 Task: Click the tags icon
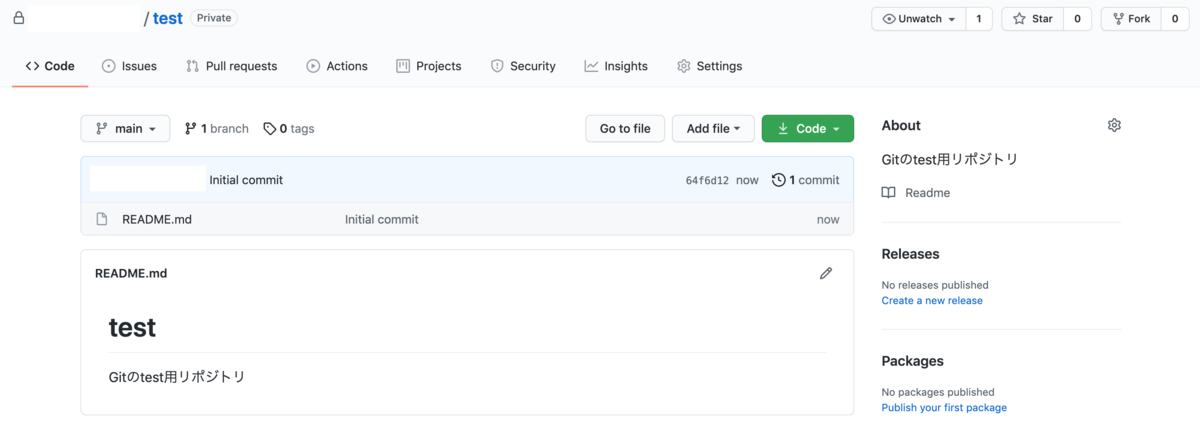click(x=270, y=129)
